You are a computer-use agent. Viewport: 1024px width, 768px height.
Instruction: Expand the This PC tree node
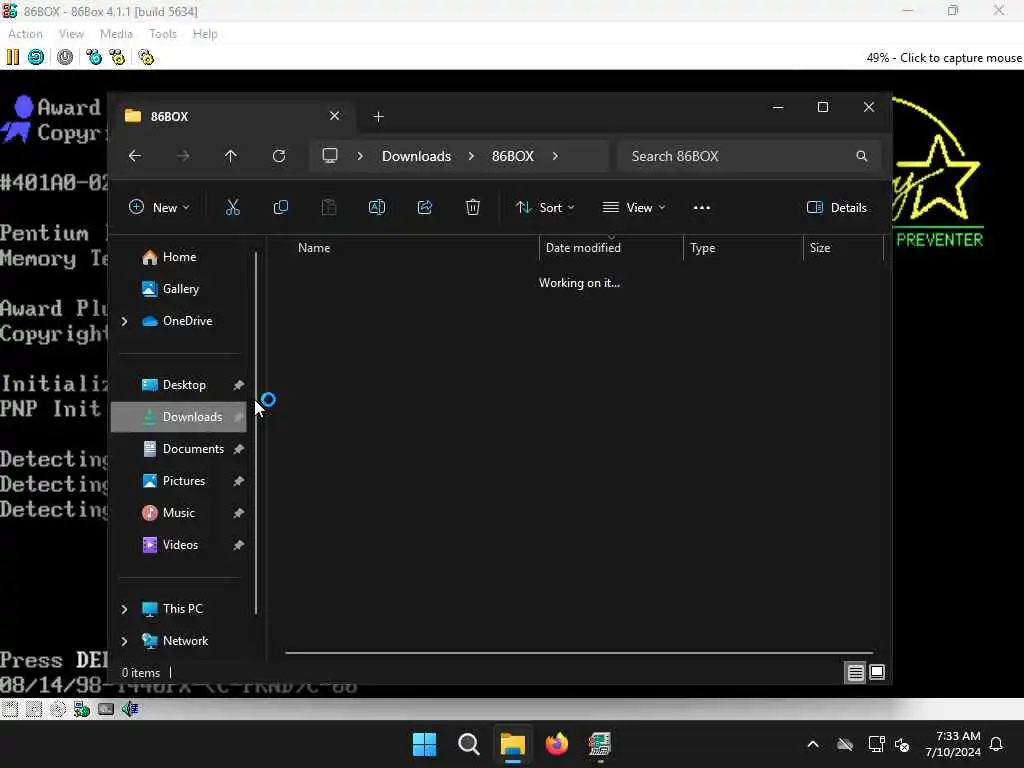pyautogui.click(x=125, y=609)
